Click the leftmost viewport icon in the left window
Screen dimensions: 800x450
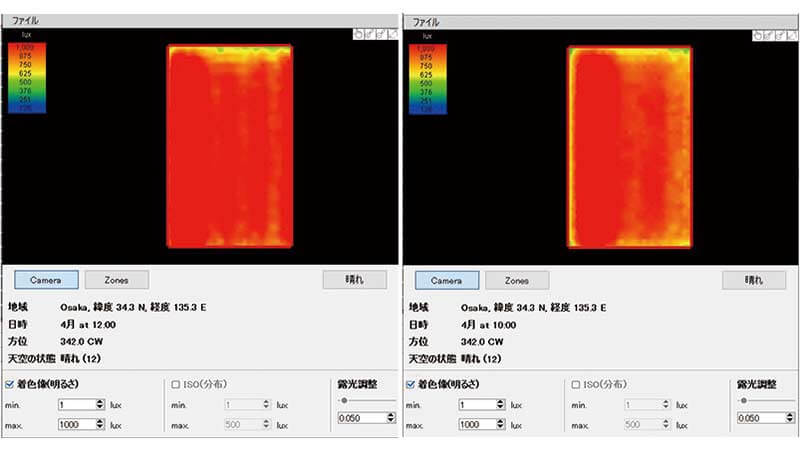tap(358, 34)
